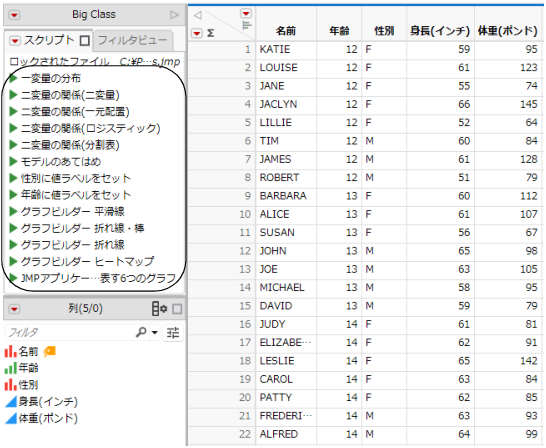Run the 二変量の関係(ロジスティック) script
This screenshot has height=448, width=546.
tap(13, 128)
